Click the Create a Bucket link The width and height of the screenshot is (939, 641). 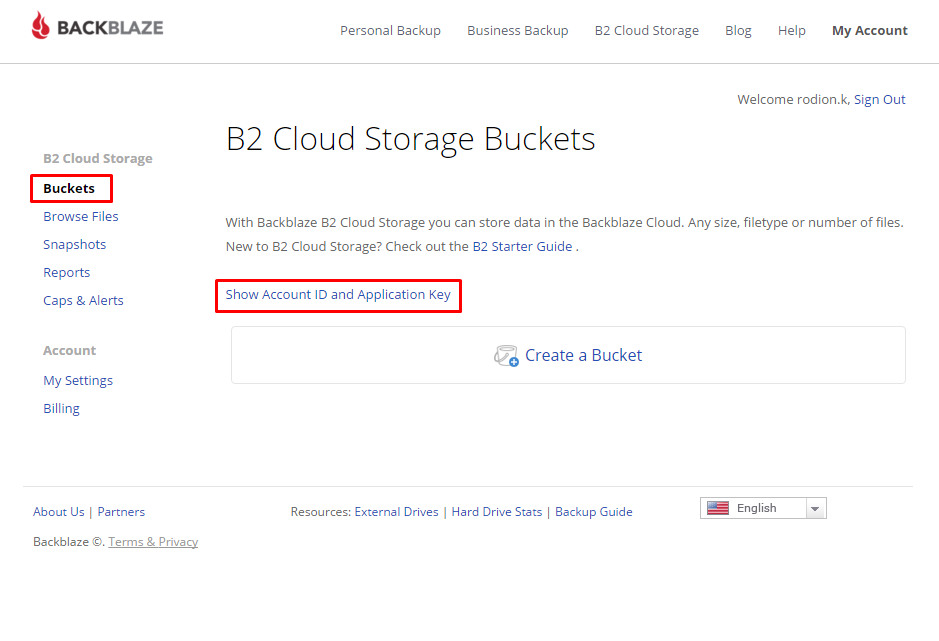click(583, 355)
